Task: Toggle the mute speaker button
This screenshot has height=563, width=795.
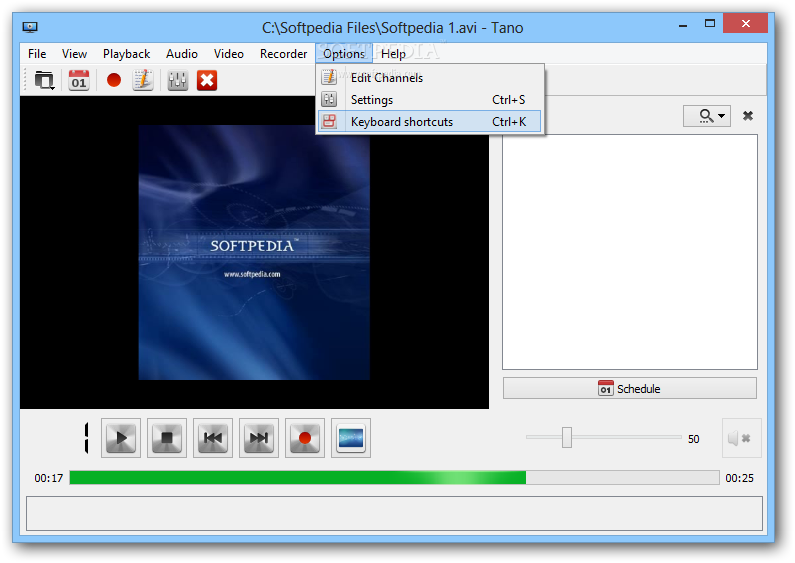Action: coord(742,438)
